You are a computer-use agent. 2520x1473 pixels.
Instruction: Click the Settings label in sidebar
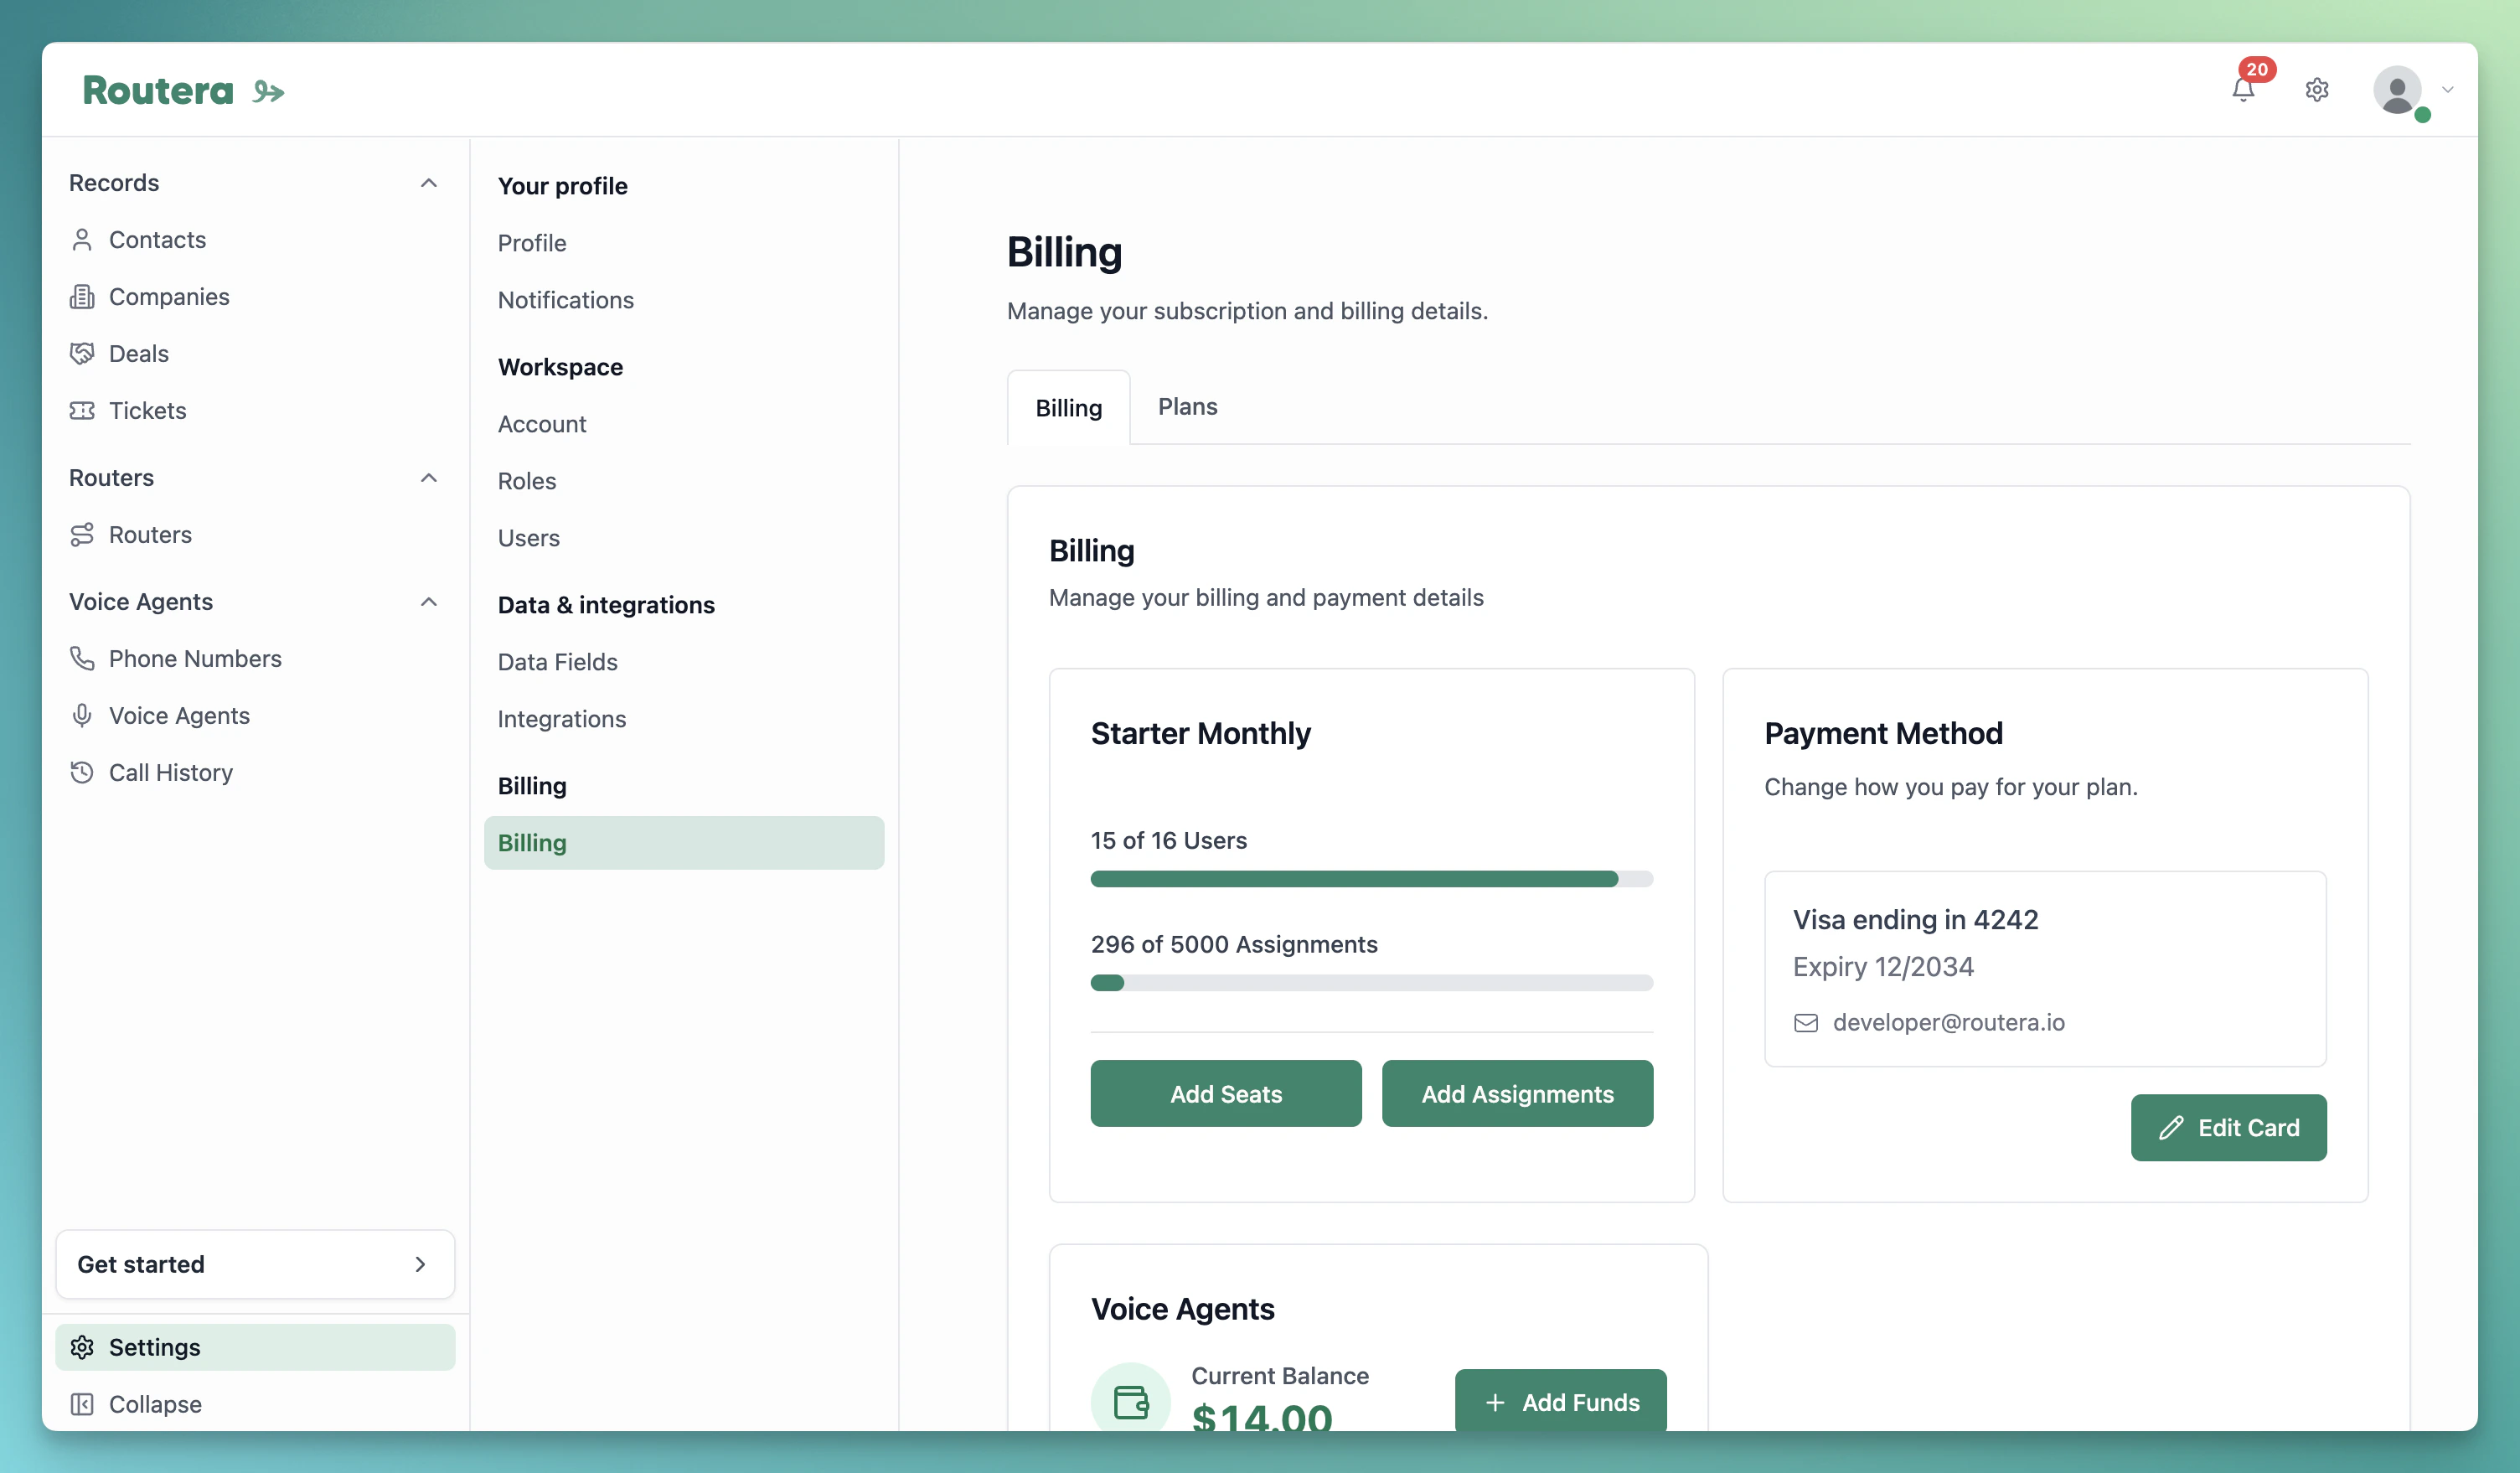[154, 1347]
